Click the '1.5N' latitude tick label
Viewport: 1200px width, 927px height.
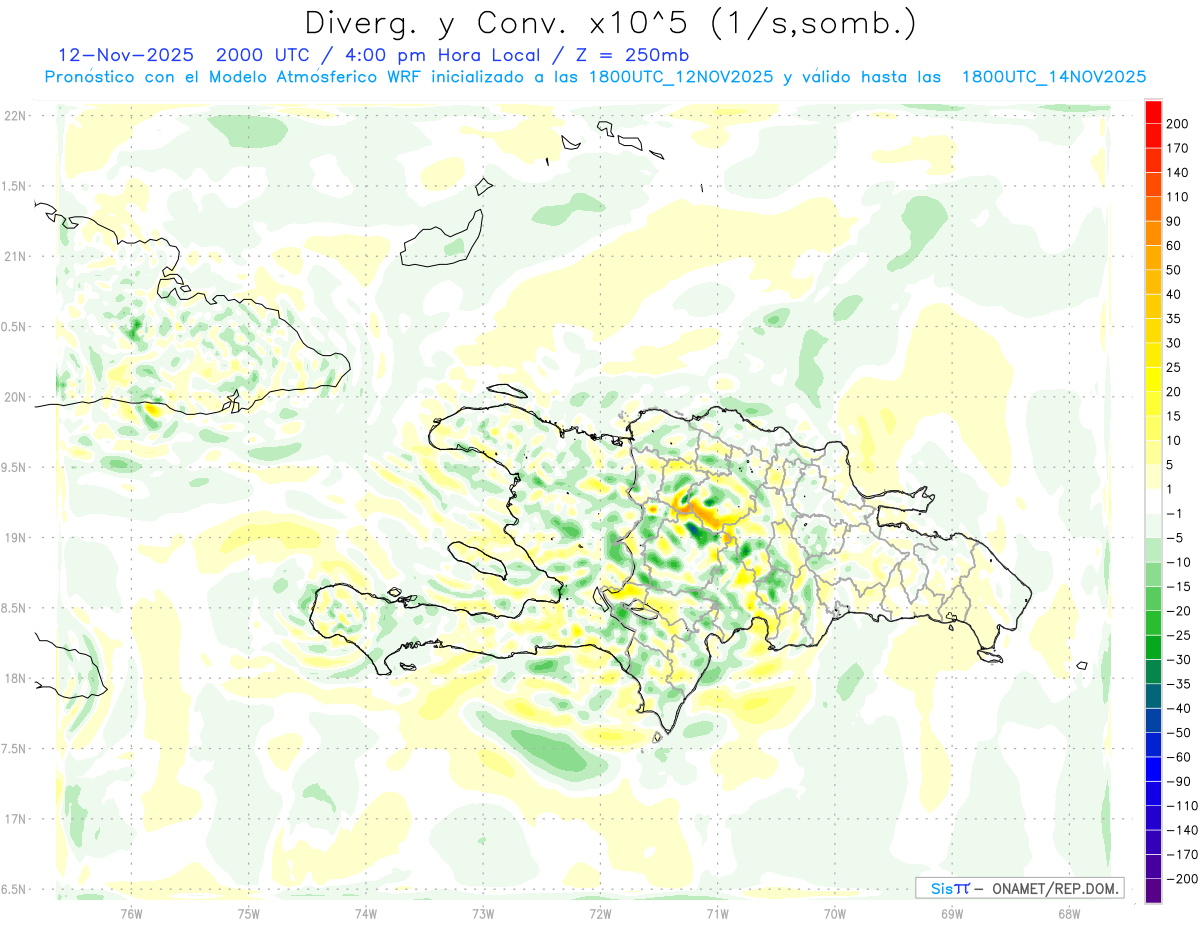click(x=14, y=186)
